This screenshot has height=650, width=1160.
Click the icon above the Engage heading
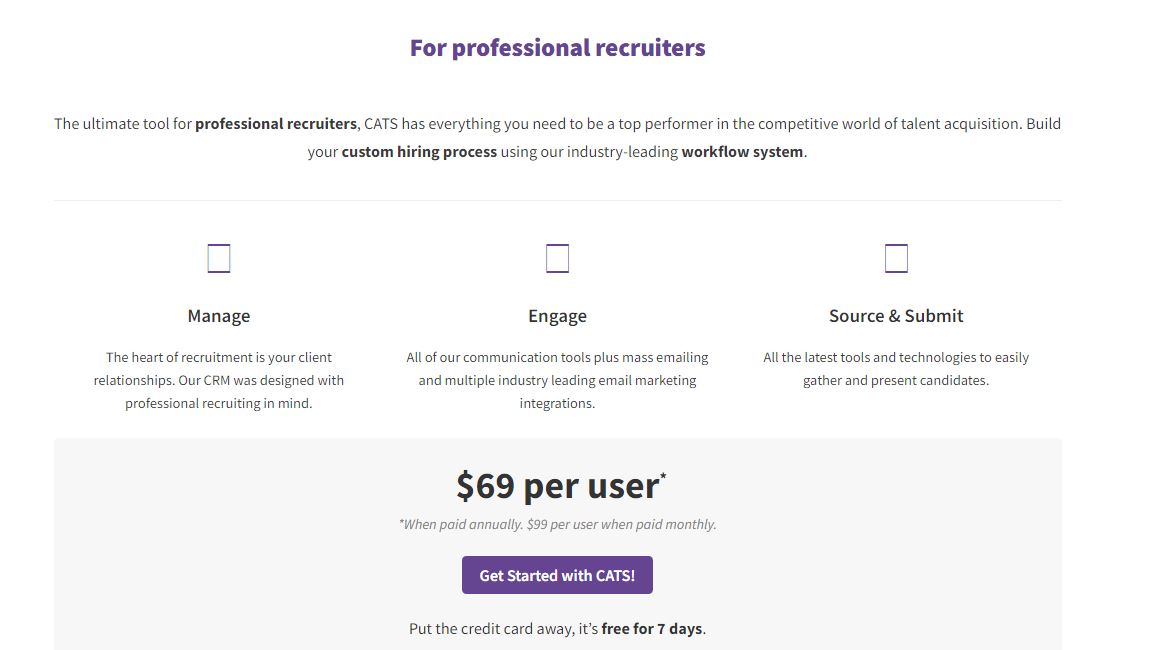click(557, 259)
